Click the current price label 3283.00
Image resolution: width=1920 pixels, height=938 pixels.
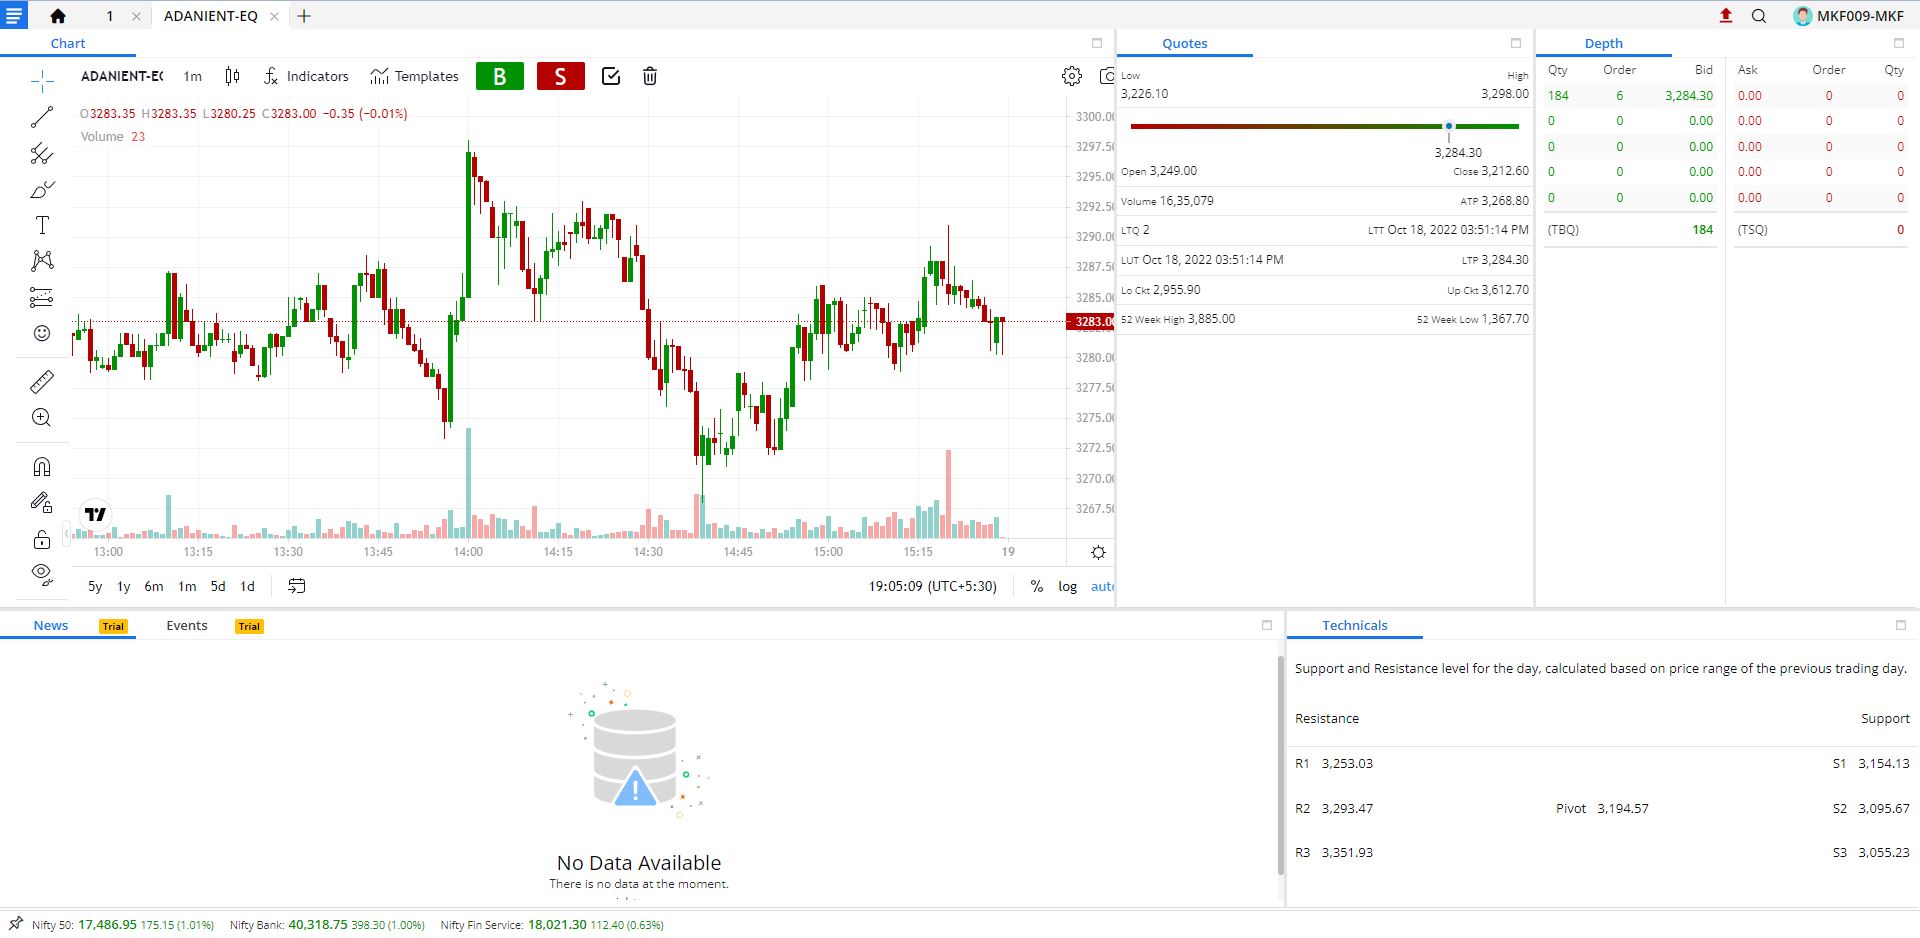click(1090, 321)
